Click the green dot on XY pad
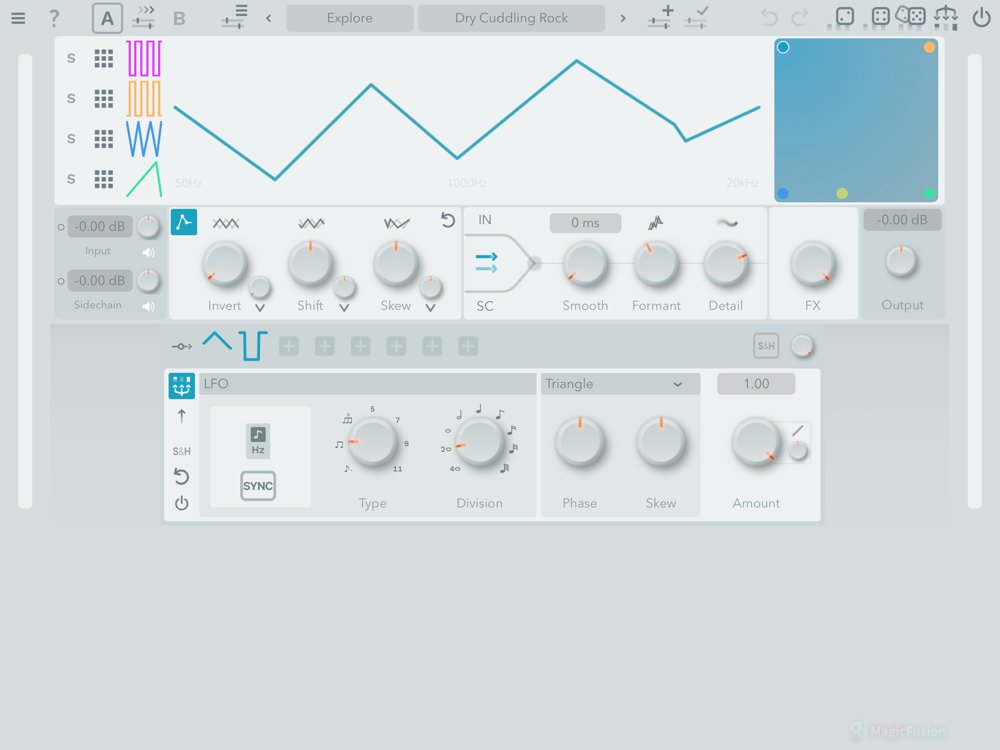The width and height of the screenshot is (1000, 750). [929, 193]
